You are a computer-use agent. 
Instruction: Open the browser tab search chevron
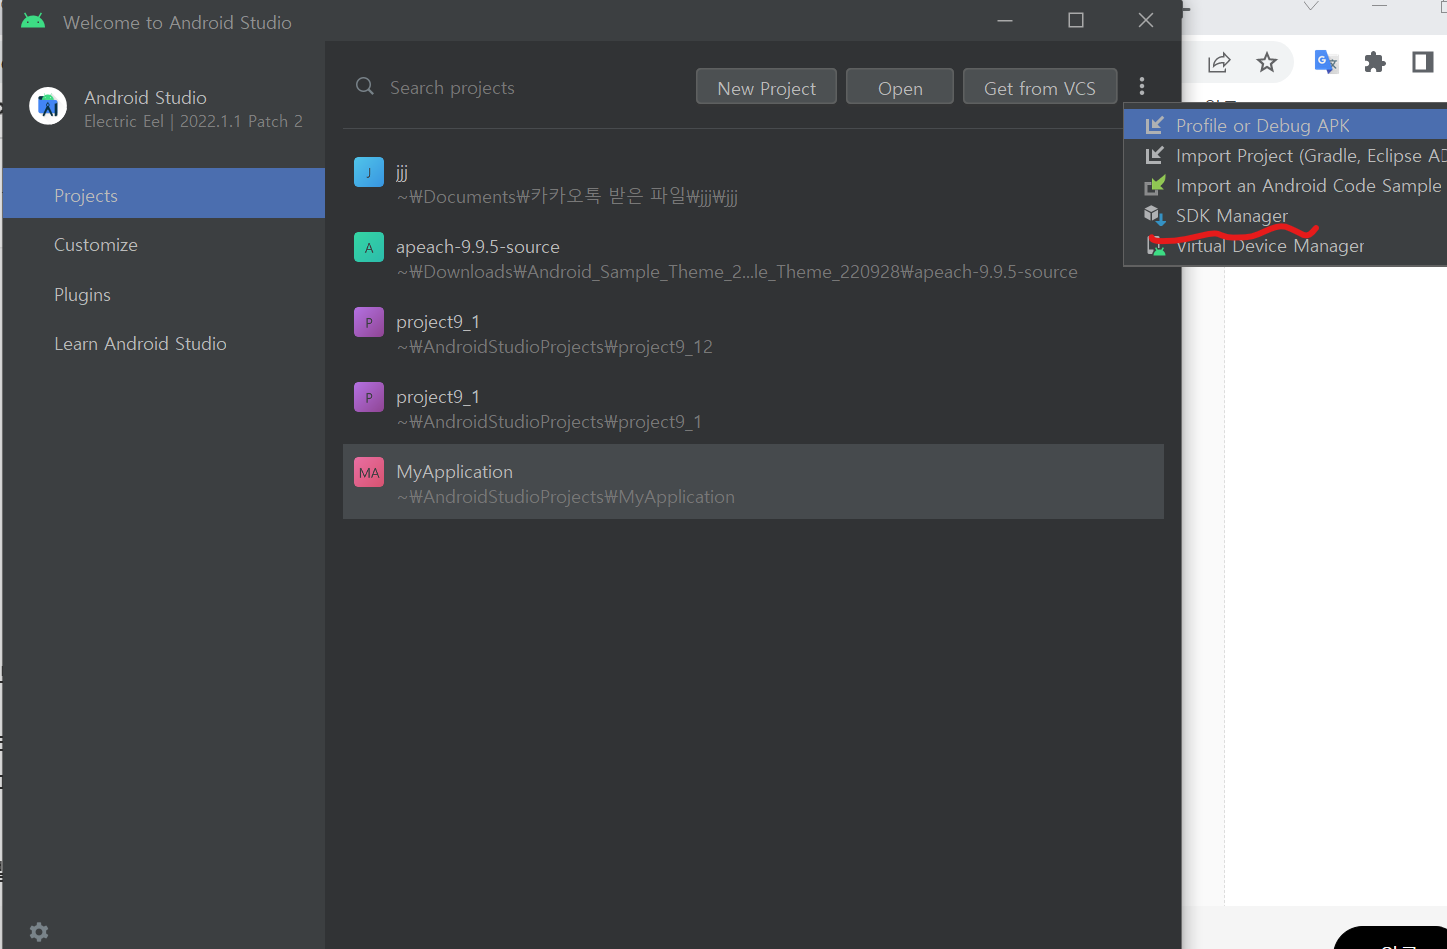click(x=1311, y=7)
